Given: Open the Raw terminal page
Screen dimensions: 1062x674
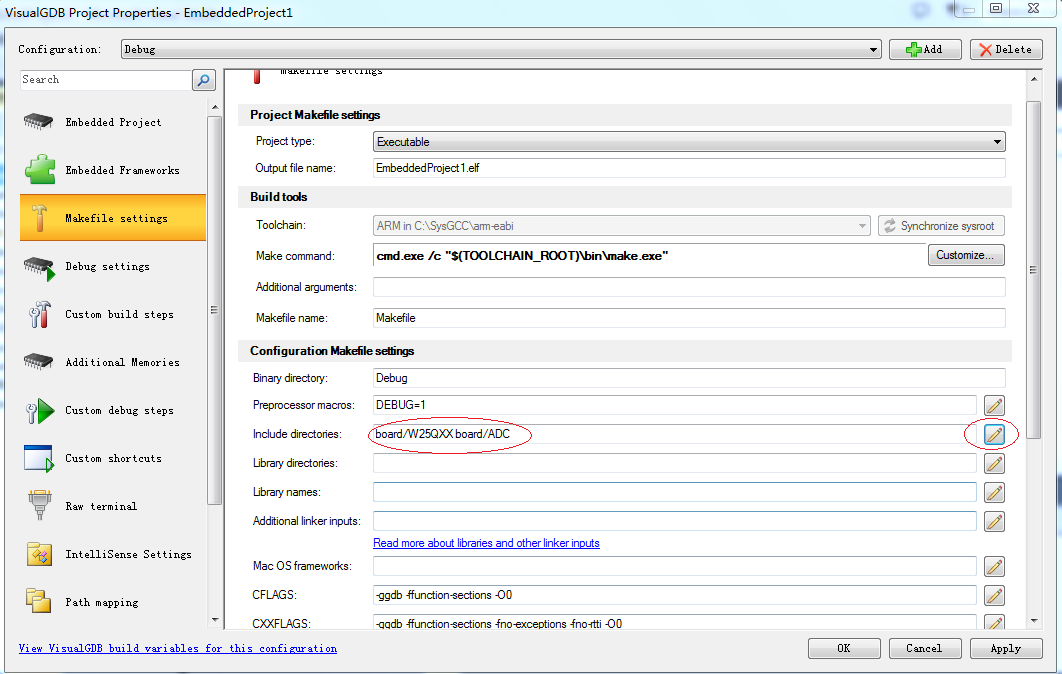Looking at the screenshot, I should coord(100,506).
